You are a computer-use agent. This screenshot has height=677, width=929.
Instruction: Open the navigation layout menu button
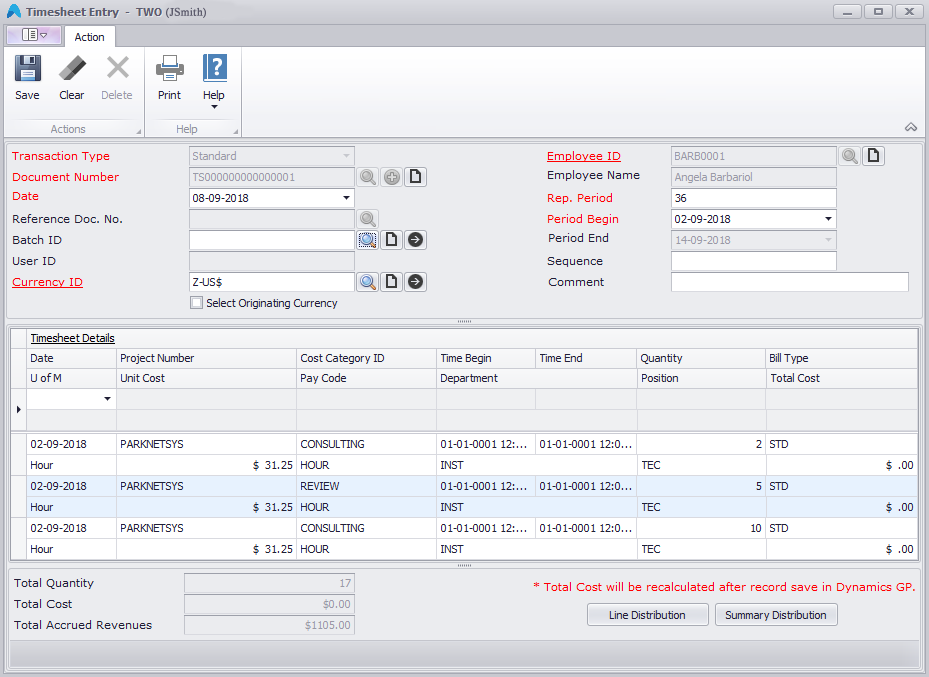point(34,35)
